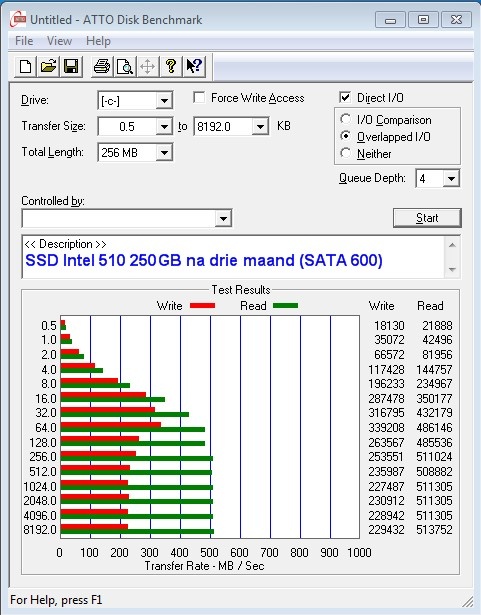Image resolution: width=481 pixels, height=615 pixels.
Task: Click the write value 18130
Action: pos(389,326)
